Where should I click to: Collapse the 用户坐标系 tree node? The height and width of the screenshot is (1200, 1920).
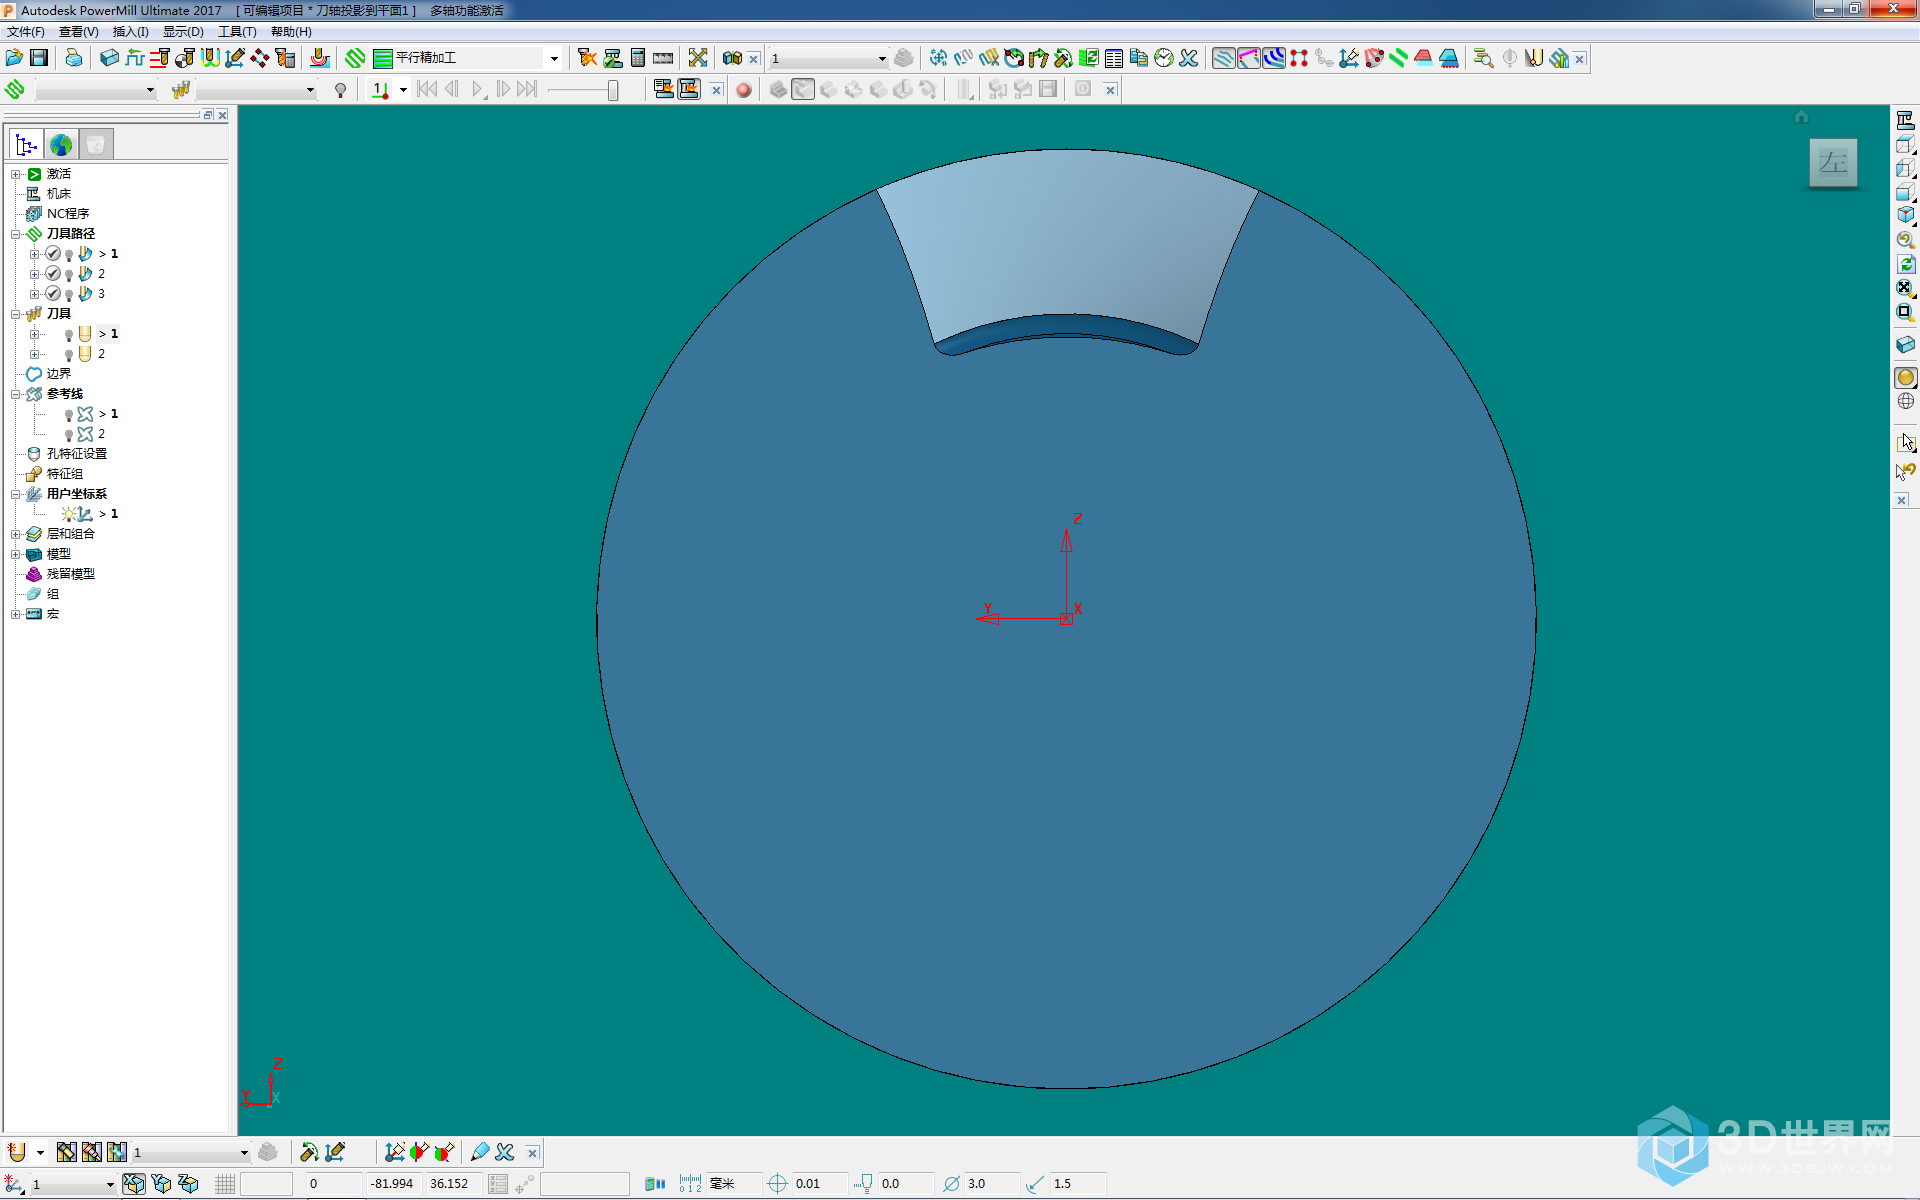[x=16, y=494]
